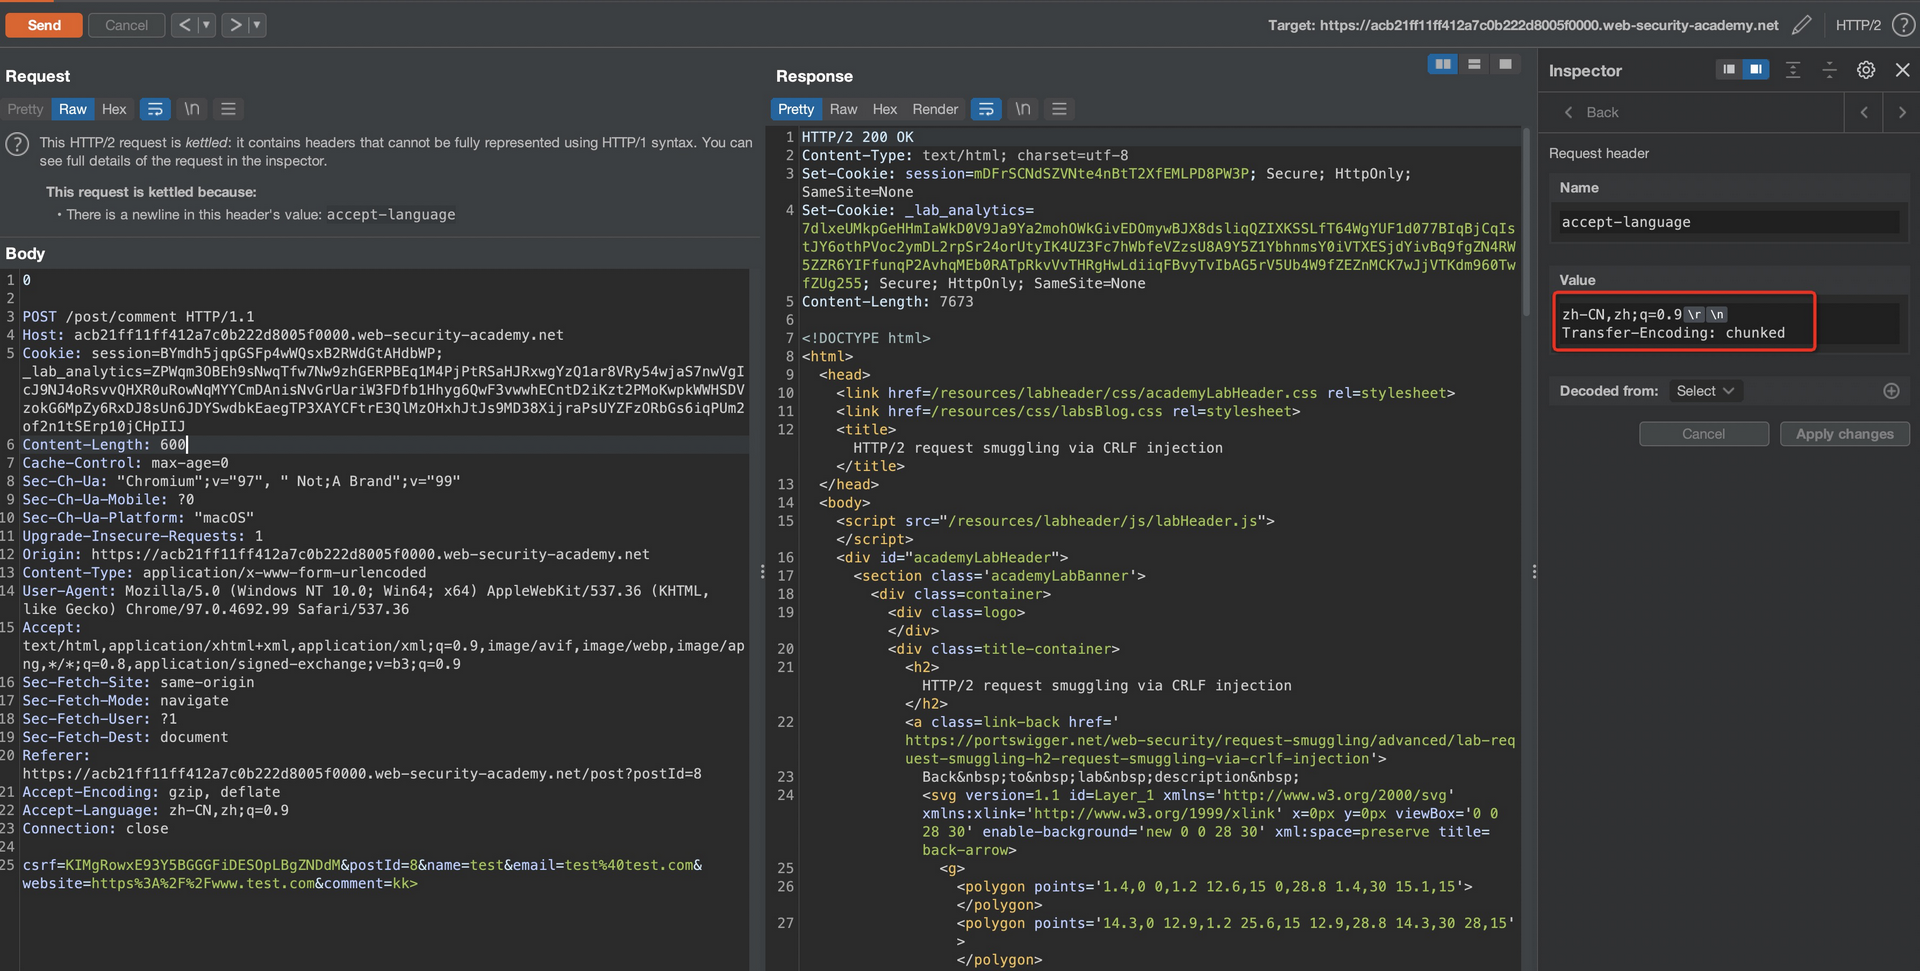
Task: Close the Inspector panel
Action: point(1903,69)
